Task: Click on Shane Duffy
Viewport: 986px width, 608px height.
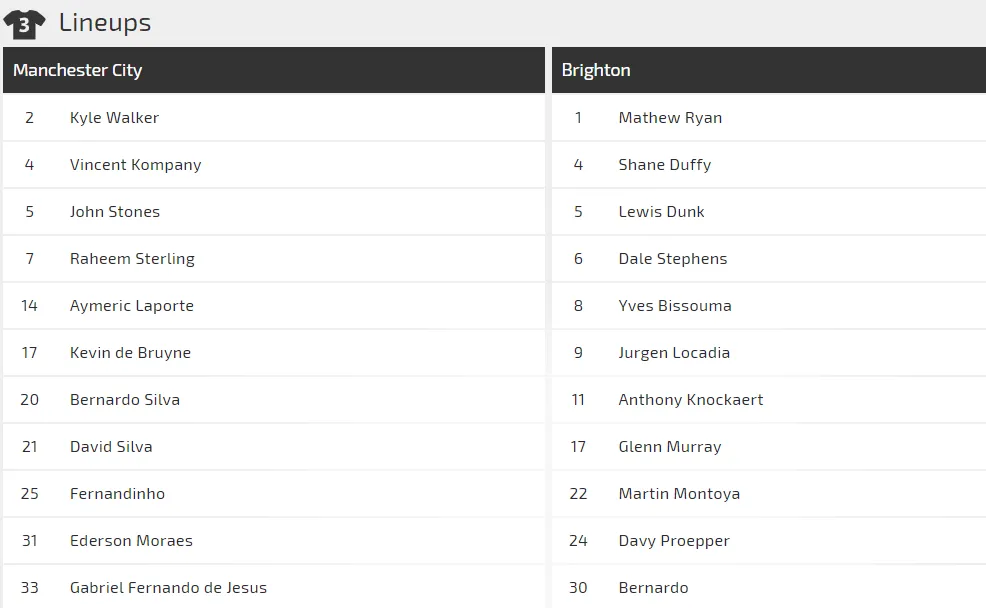Action: tap(665, 165)
